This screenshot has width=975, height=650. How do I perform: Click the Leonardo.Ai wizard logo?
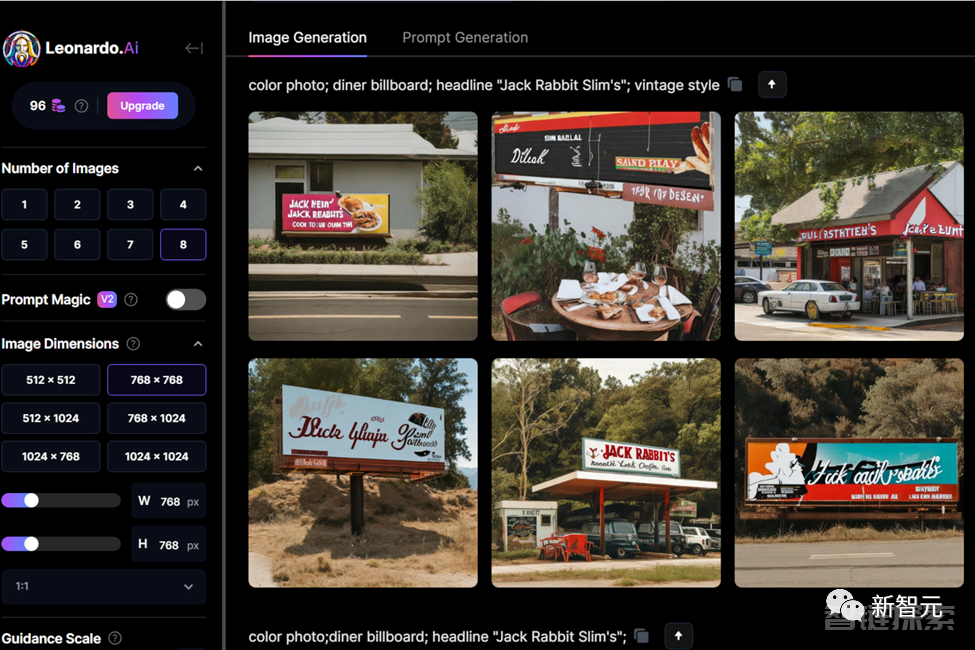tap(22, 49)
